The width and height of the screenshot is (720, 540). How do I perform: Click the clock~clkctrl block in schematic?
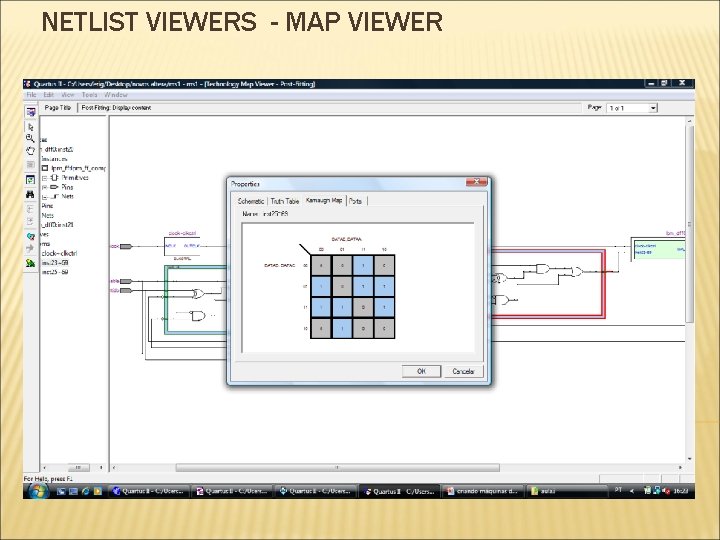tap(182, 247)
